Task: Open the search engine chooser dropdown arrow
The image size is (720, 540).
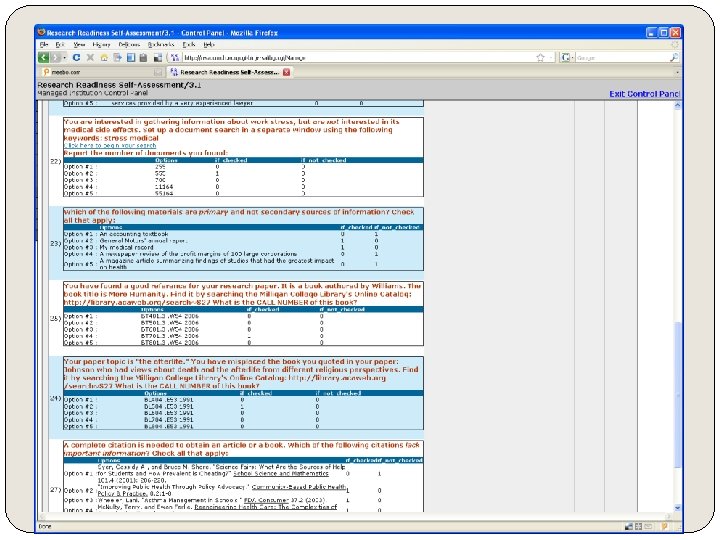Action: [x=573, y=57]
